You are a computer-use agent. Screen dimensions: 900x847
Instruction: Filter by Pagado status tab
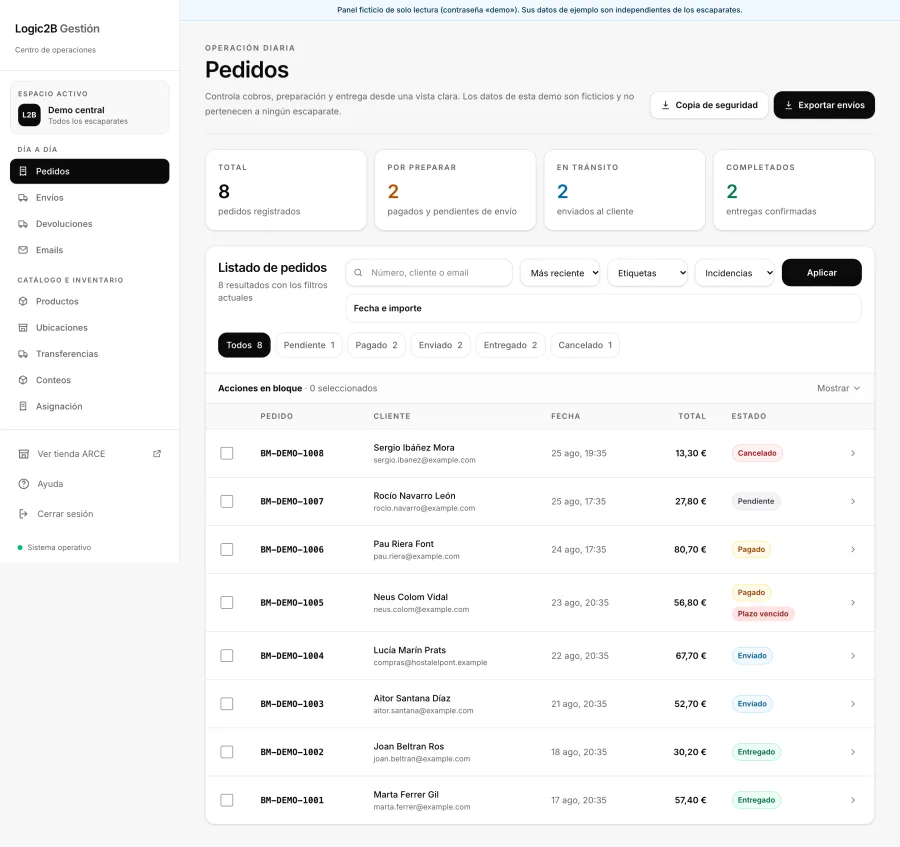[376, 345]
